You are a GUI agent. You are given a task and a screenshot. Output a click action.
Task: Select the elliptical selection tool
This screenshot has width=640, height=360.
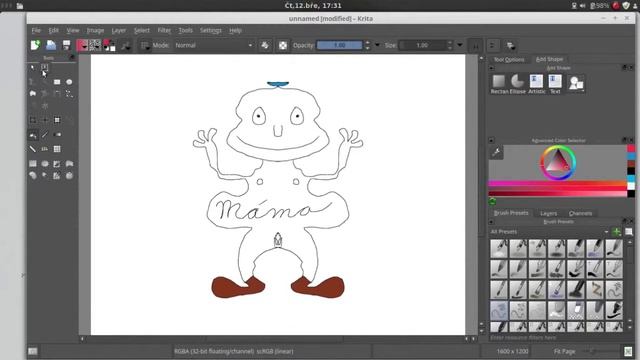point(45,164)
